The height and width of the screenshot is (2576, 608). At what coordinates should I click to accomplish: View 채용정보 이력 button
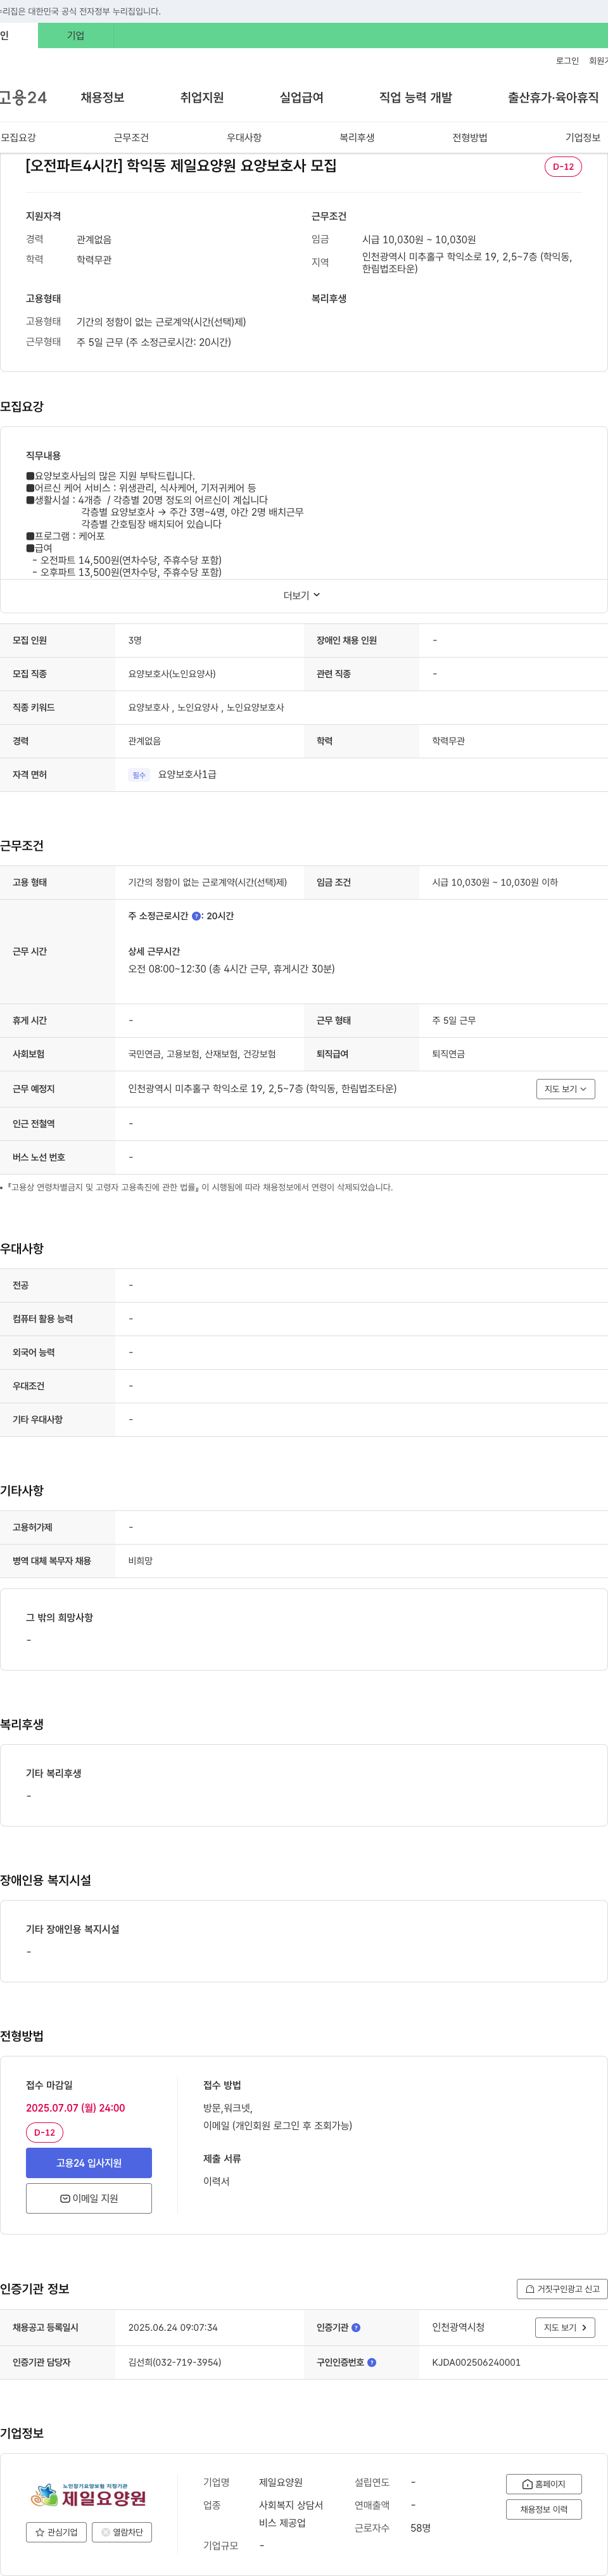[544, 2508]
